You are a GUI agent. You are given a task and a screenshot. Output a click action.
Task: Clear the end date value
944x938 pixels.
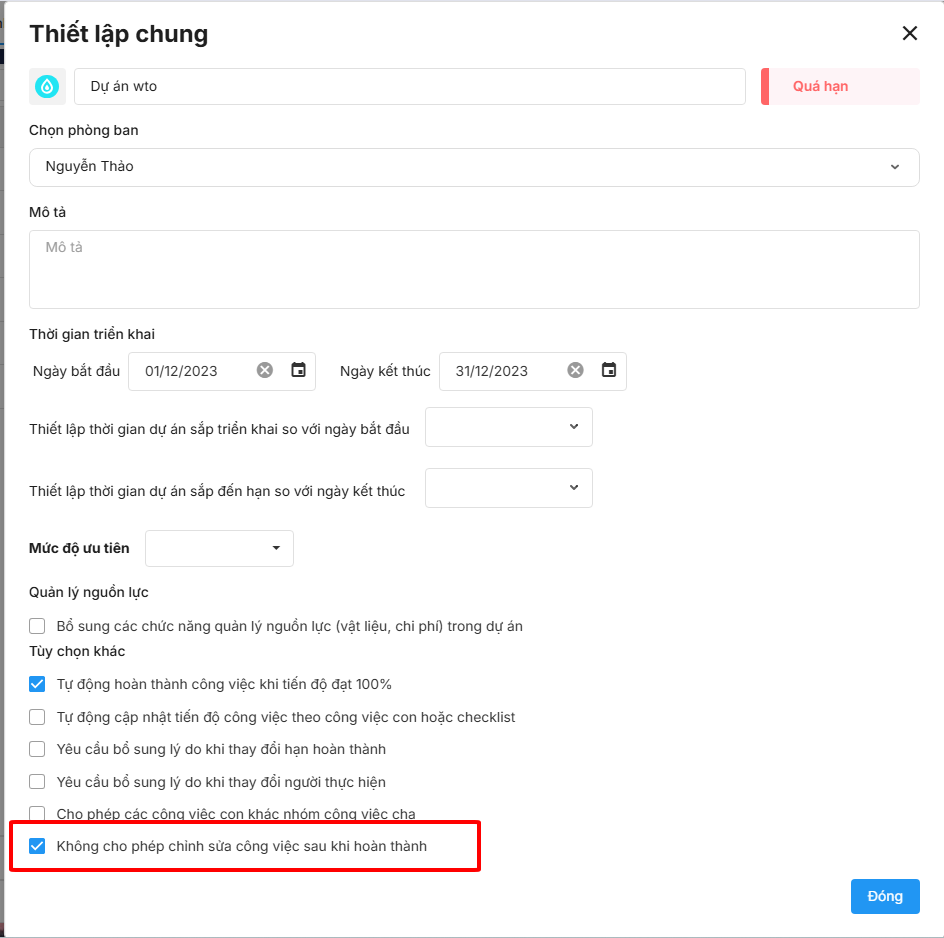(576, 370)
